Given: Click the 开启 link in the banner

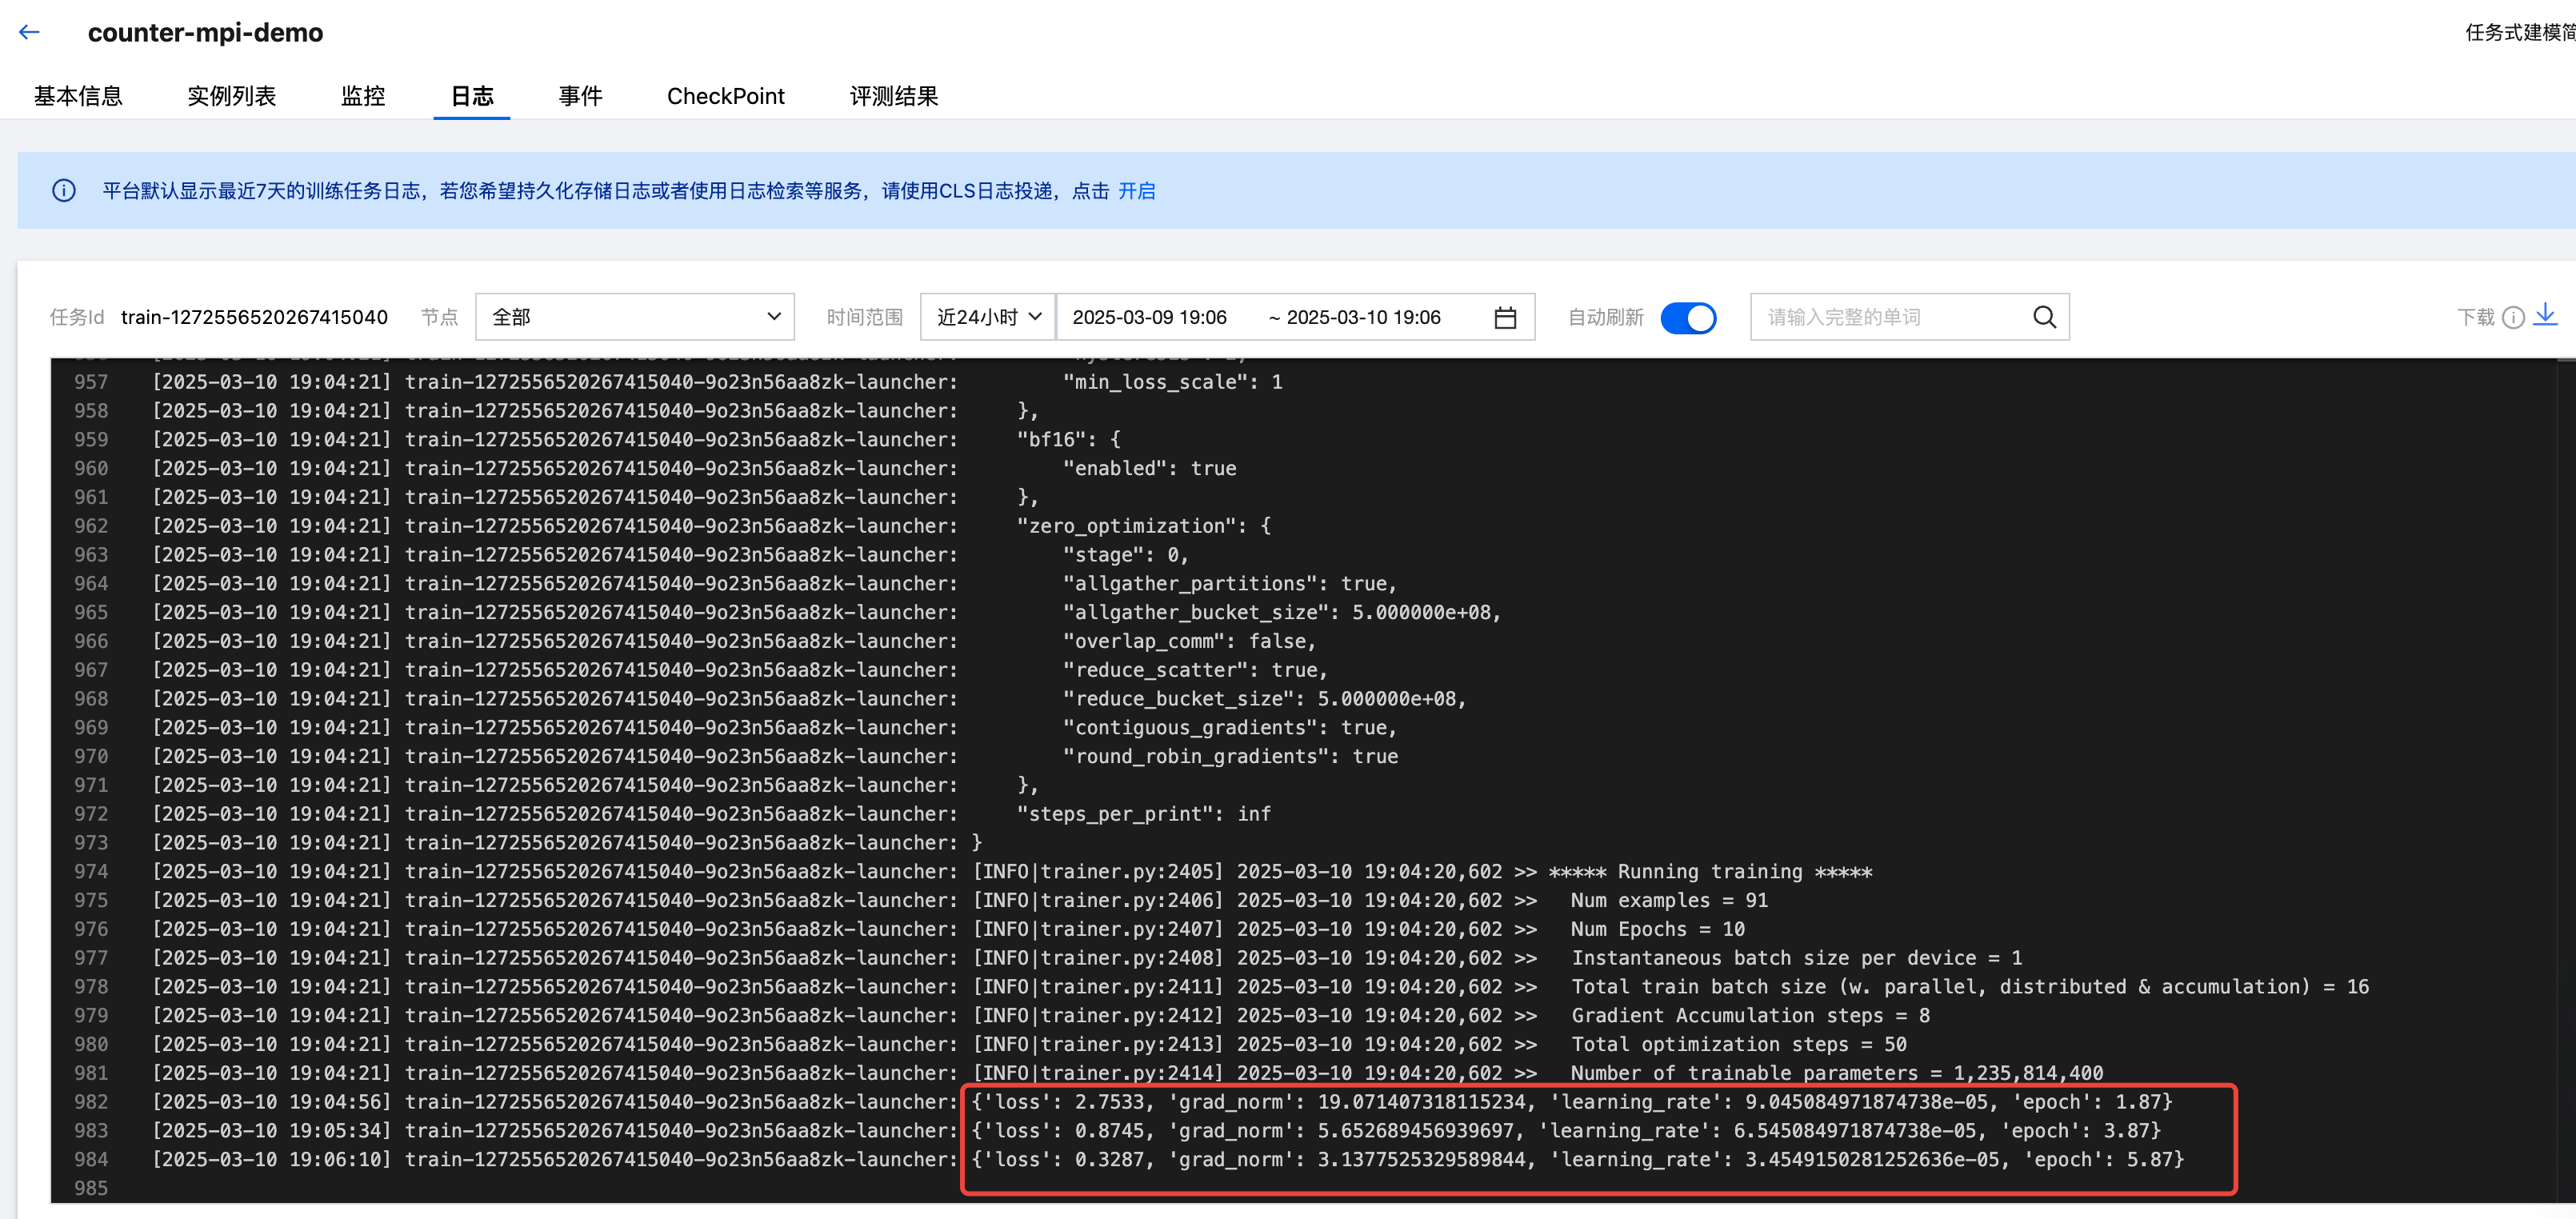Looking at the screenshot, I should point(1136,191).
